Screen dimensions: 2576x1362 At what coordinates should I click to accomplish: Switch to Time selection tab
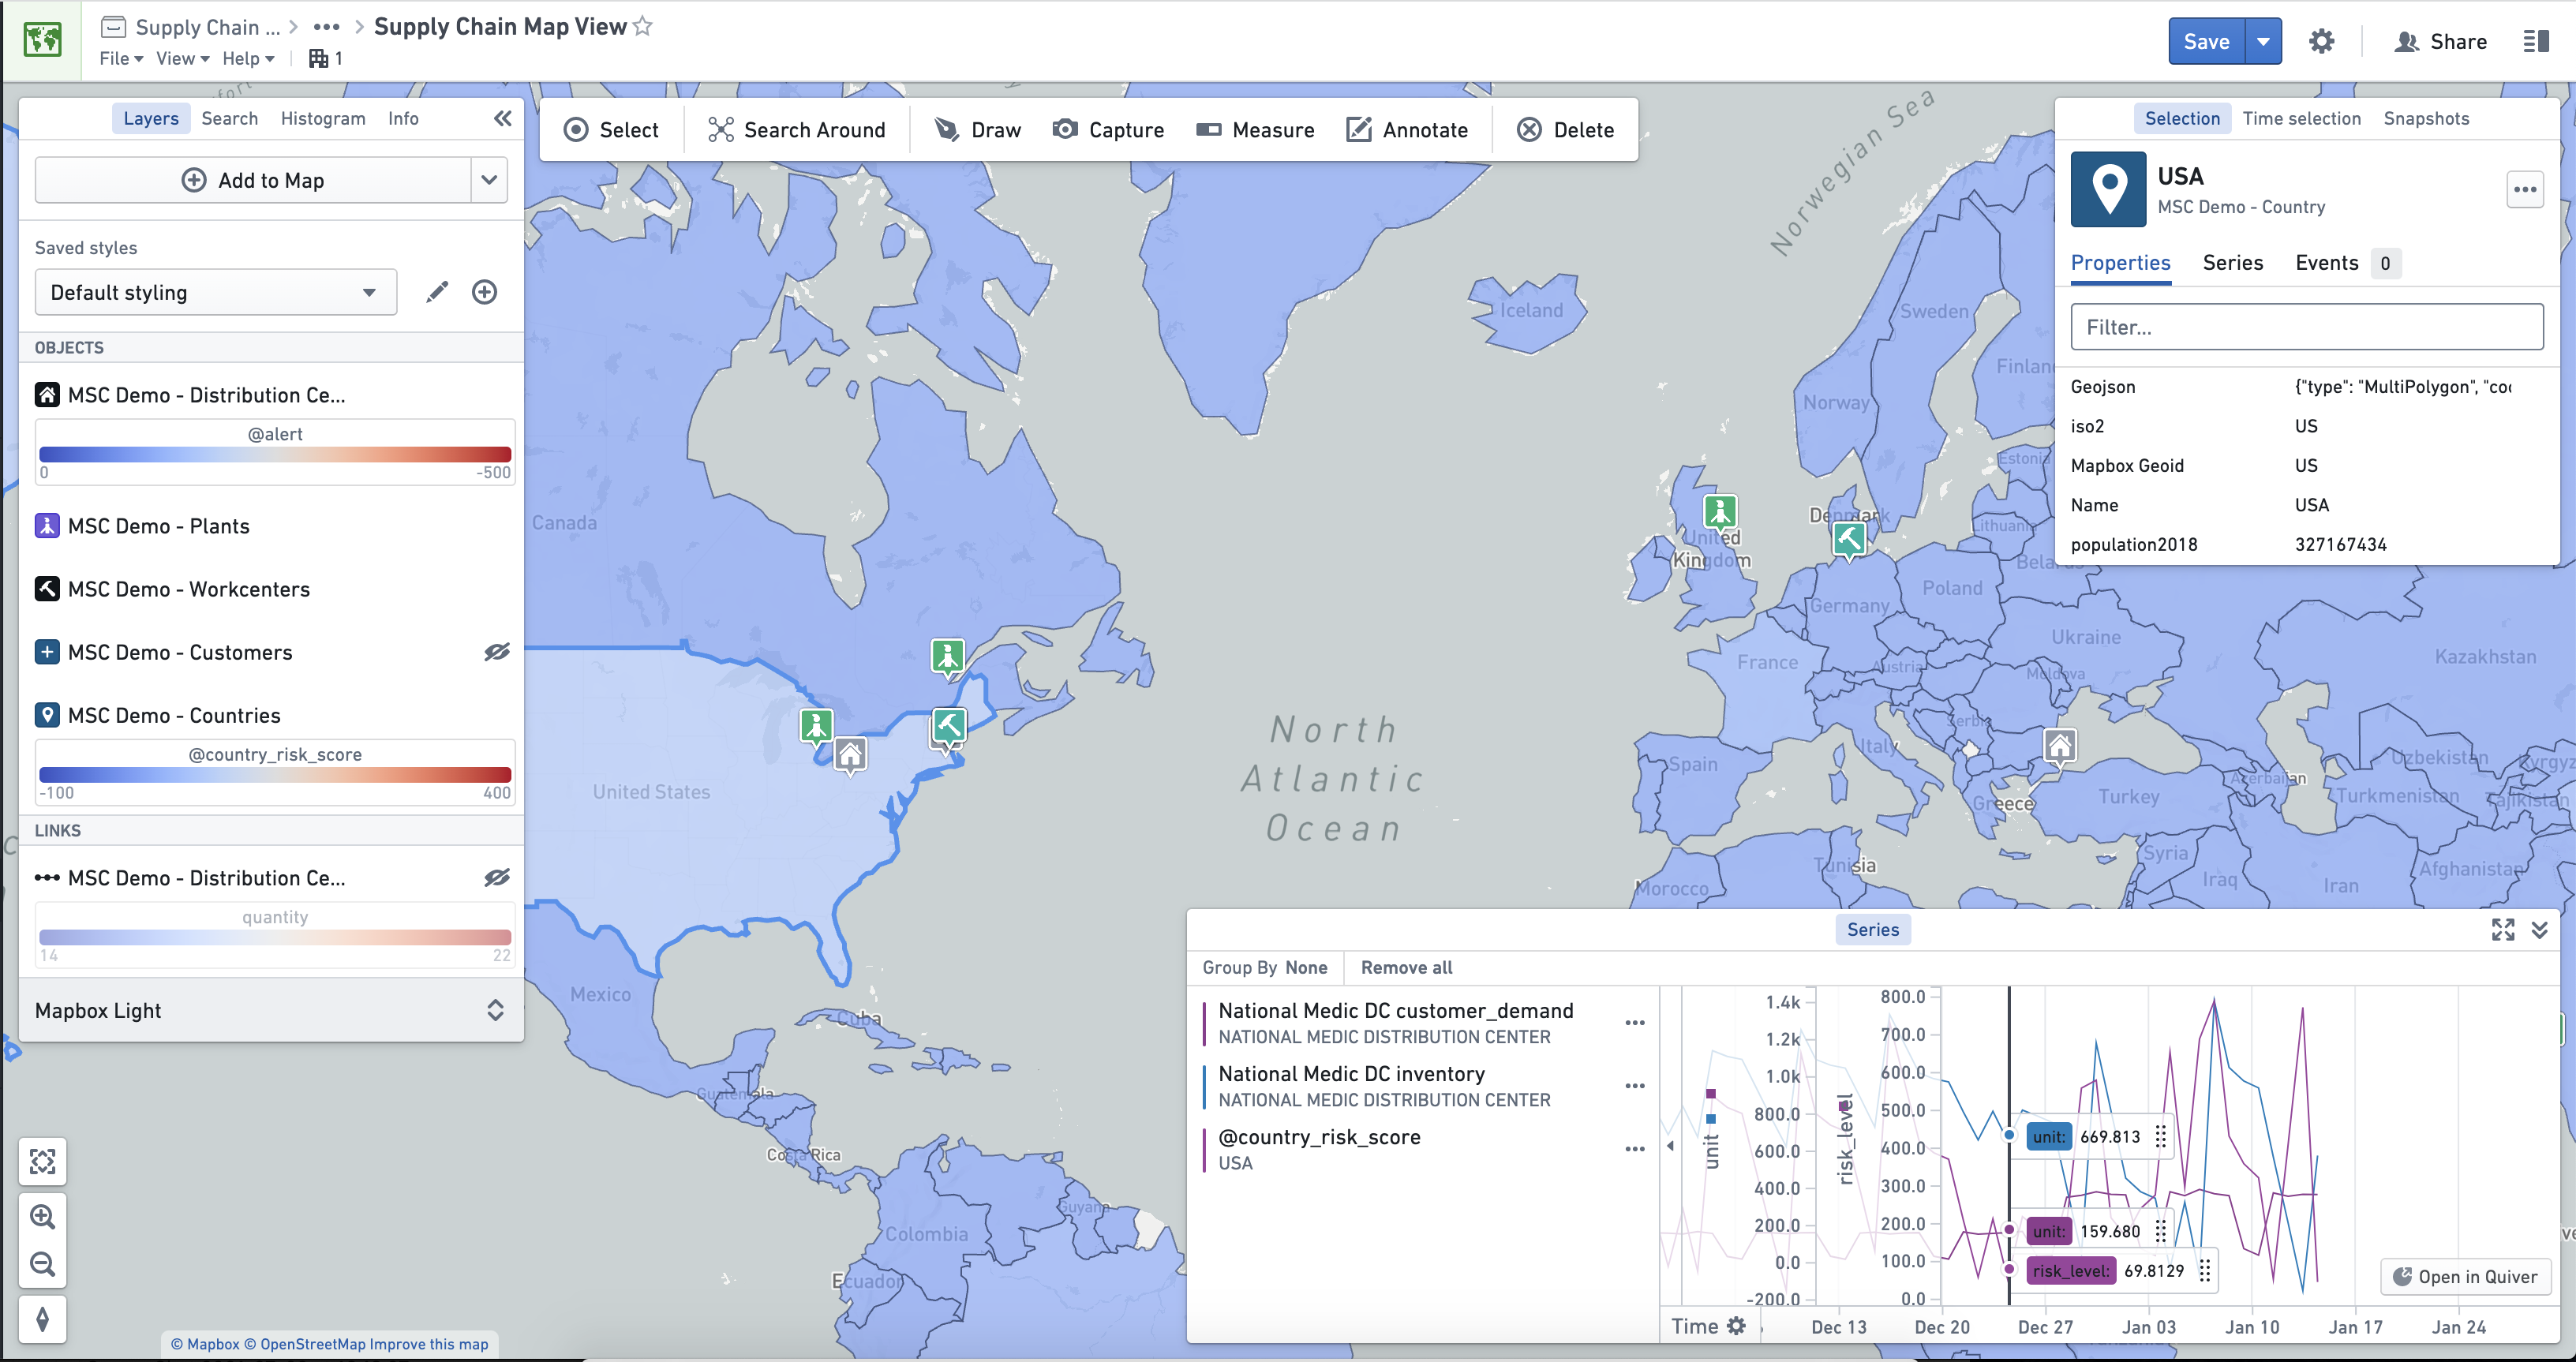(2301, 118)
